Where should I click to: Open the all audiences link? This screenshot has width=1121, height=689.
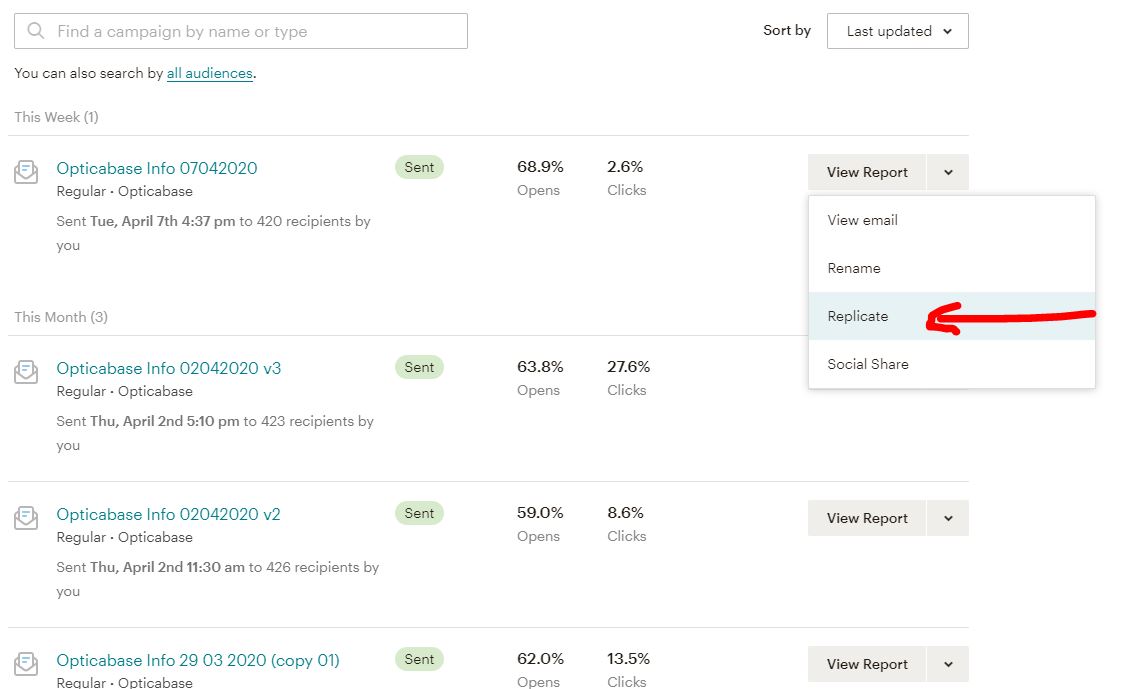[x=209, y=73]
